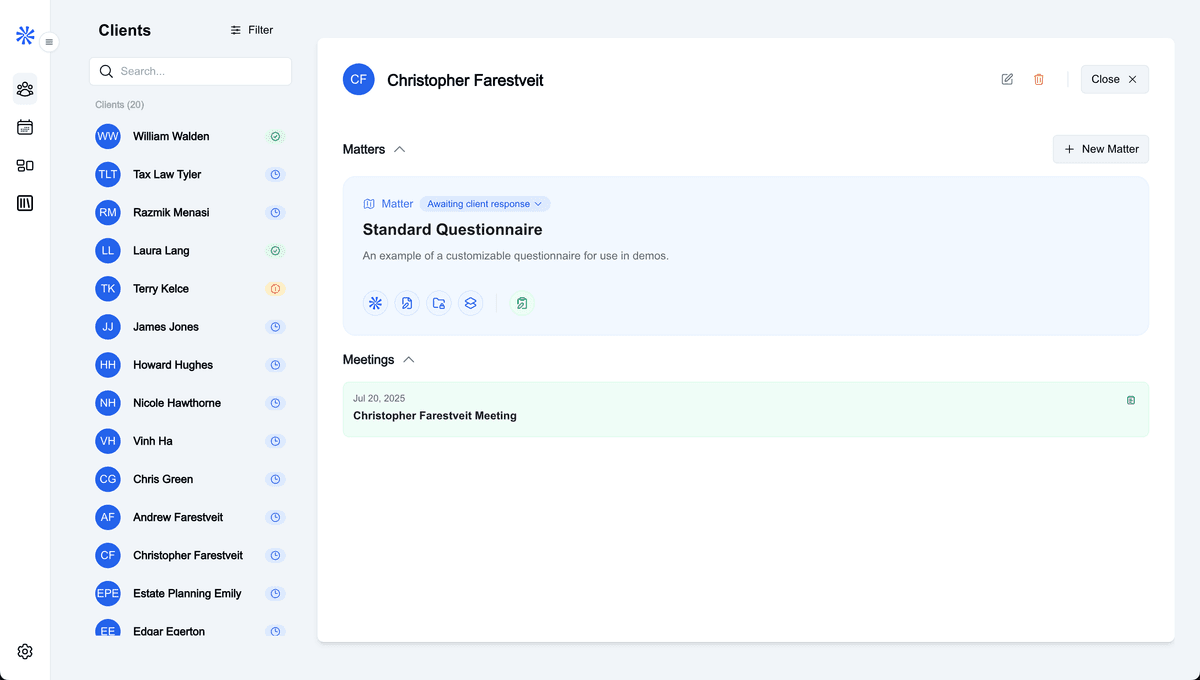This screenshot has height=680, width=1200.
Task: Collapse the Matters section
Action: click(x=400, y=149)
